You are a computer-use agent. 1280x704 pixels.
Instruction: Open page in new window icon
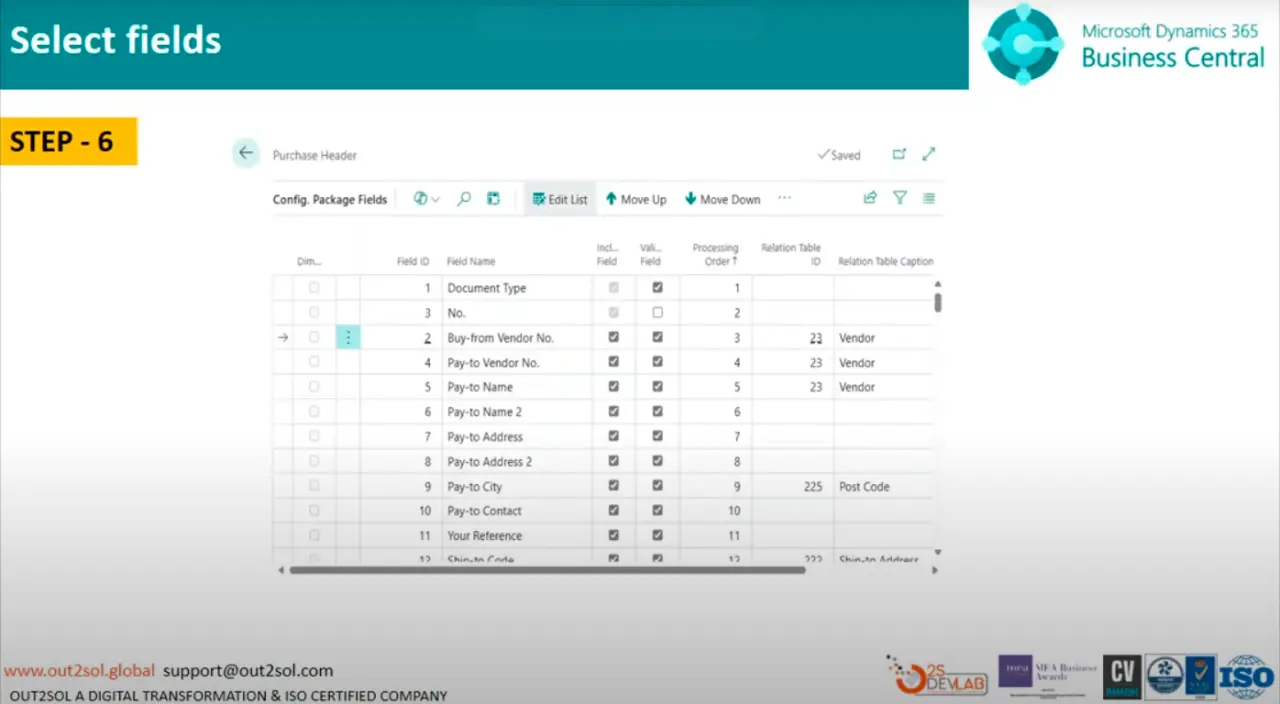899,154
